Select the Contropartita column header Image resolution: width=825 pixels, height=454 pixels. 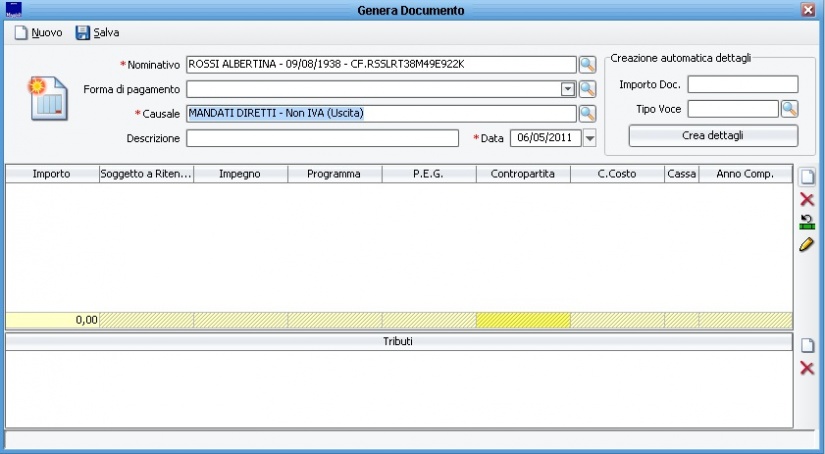pyautogui.click(x=523, y=174)
